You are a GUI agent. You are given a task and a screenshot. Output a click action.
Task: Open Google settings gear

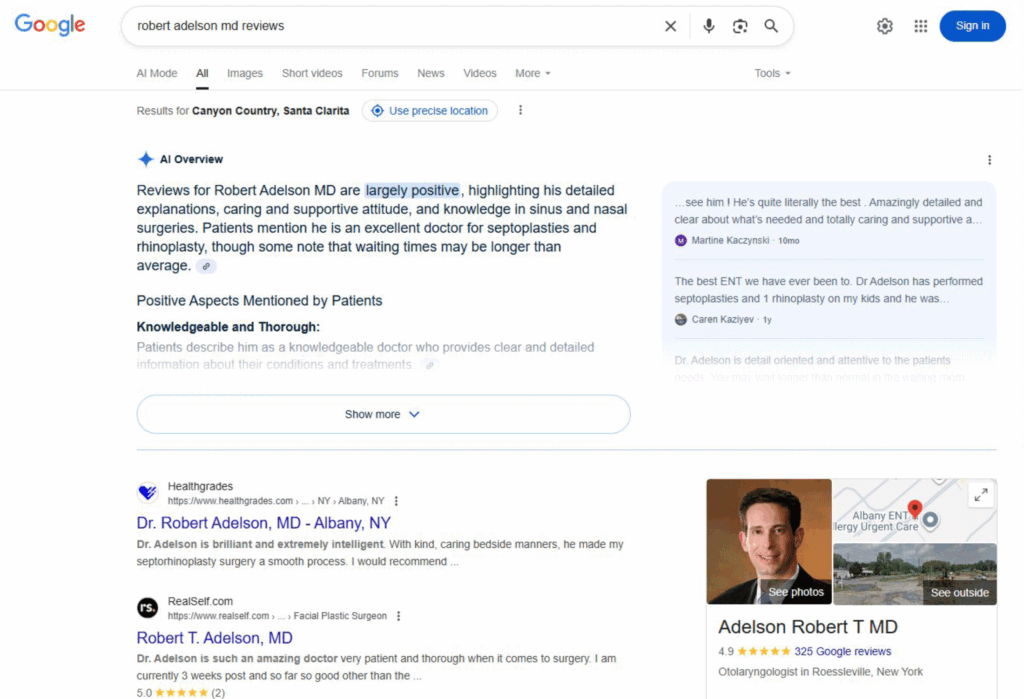click(884, 26)
